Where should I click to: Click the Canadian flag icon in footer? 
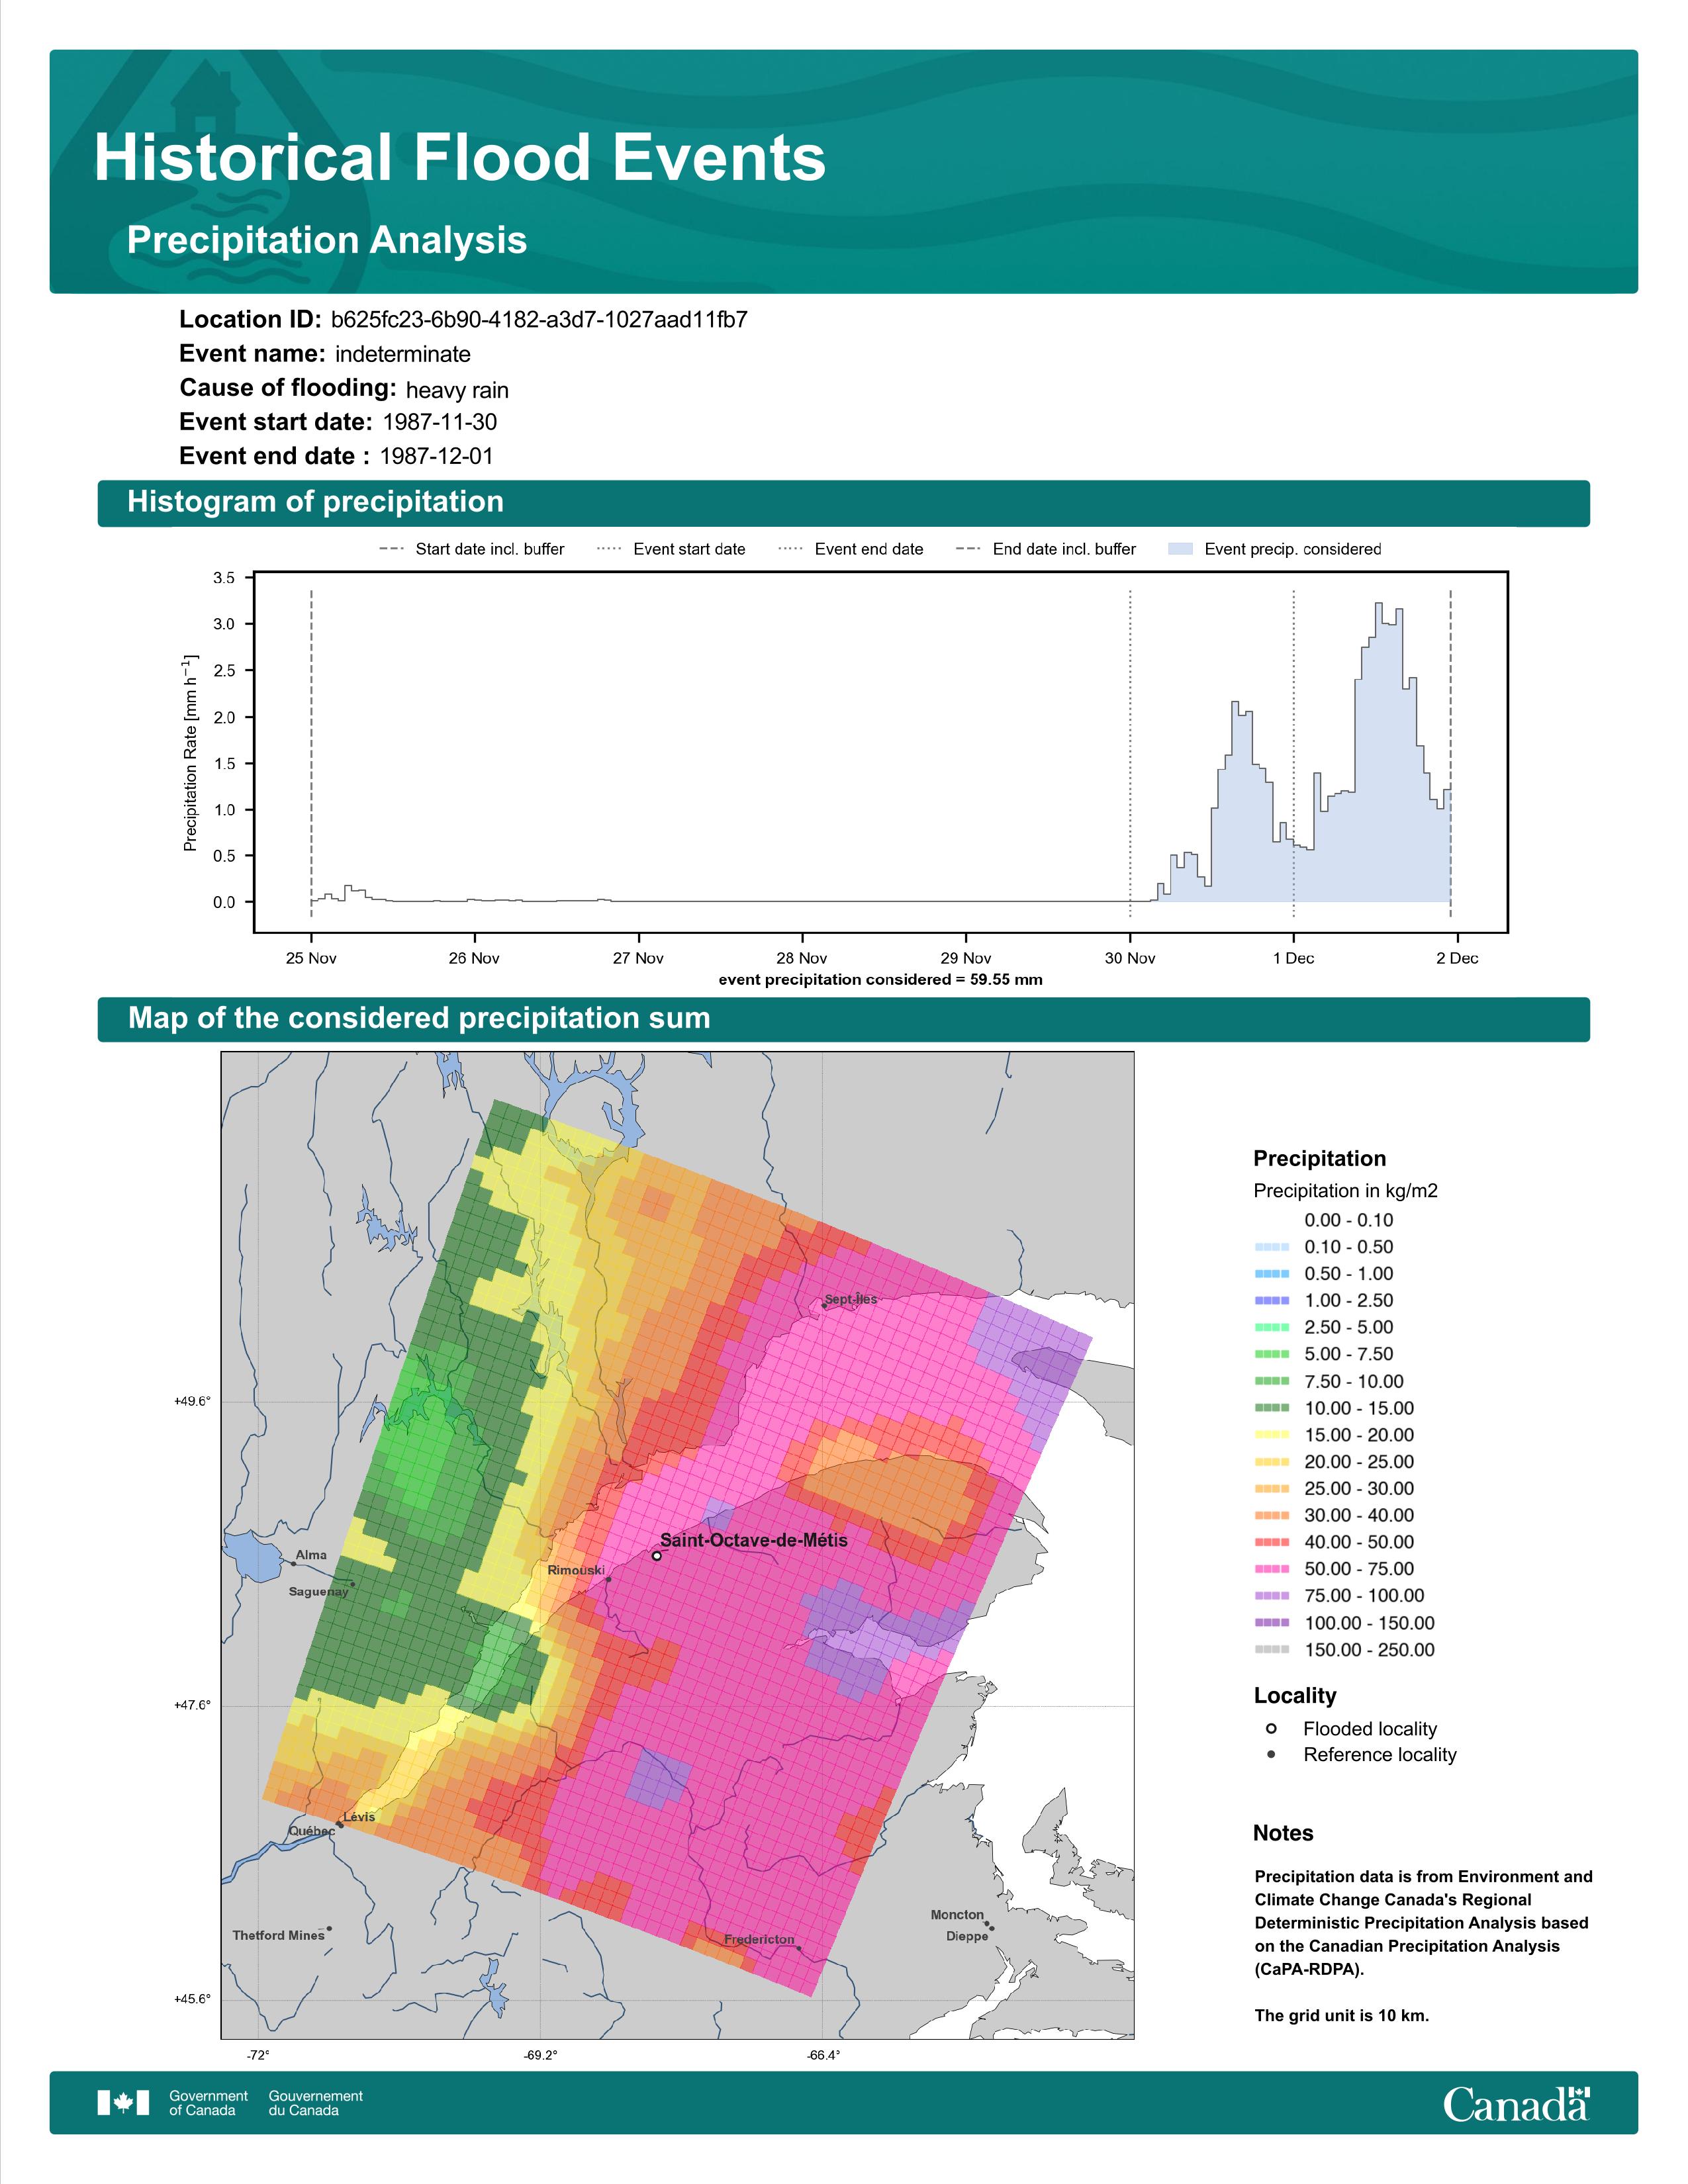(x=123, y=2103)
